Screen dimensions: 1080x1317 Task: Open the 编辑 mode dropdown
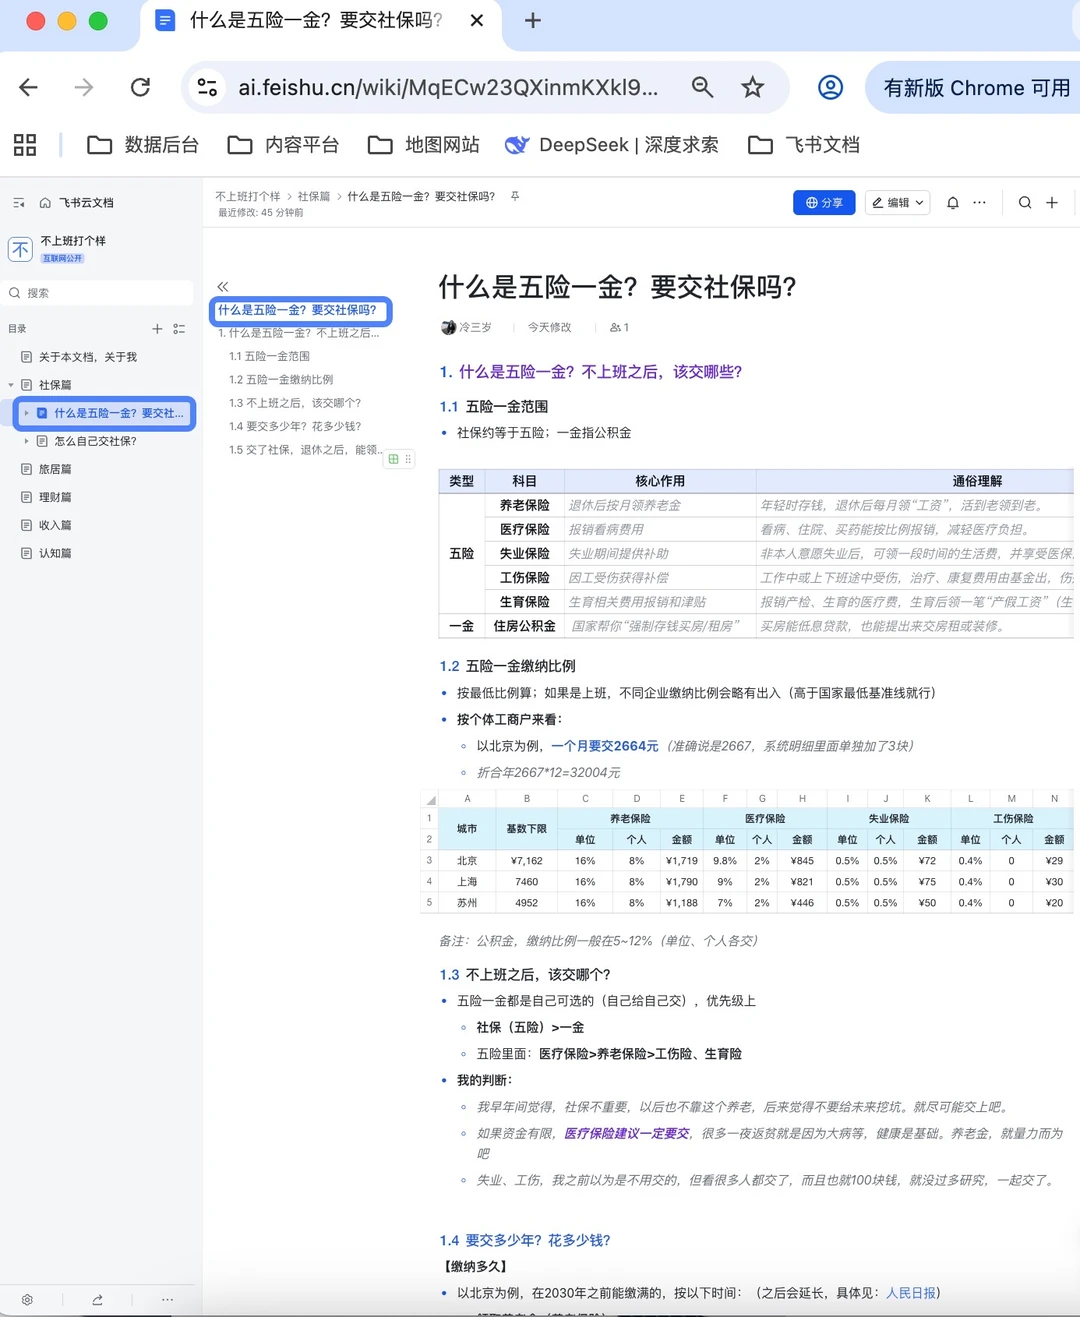click(898, 203)
